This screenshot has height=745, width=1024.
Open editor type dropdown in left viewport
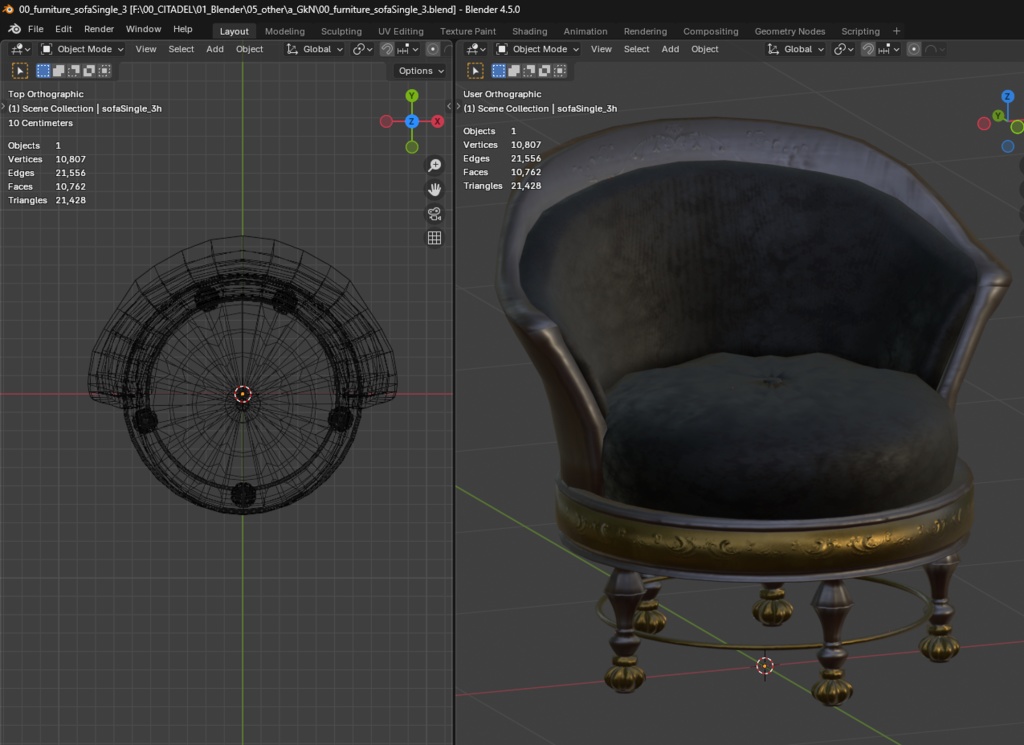click(20, 49)
